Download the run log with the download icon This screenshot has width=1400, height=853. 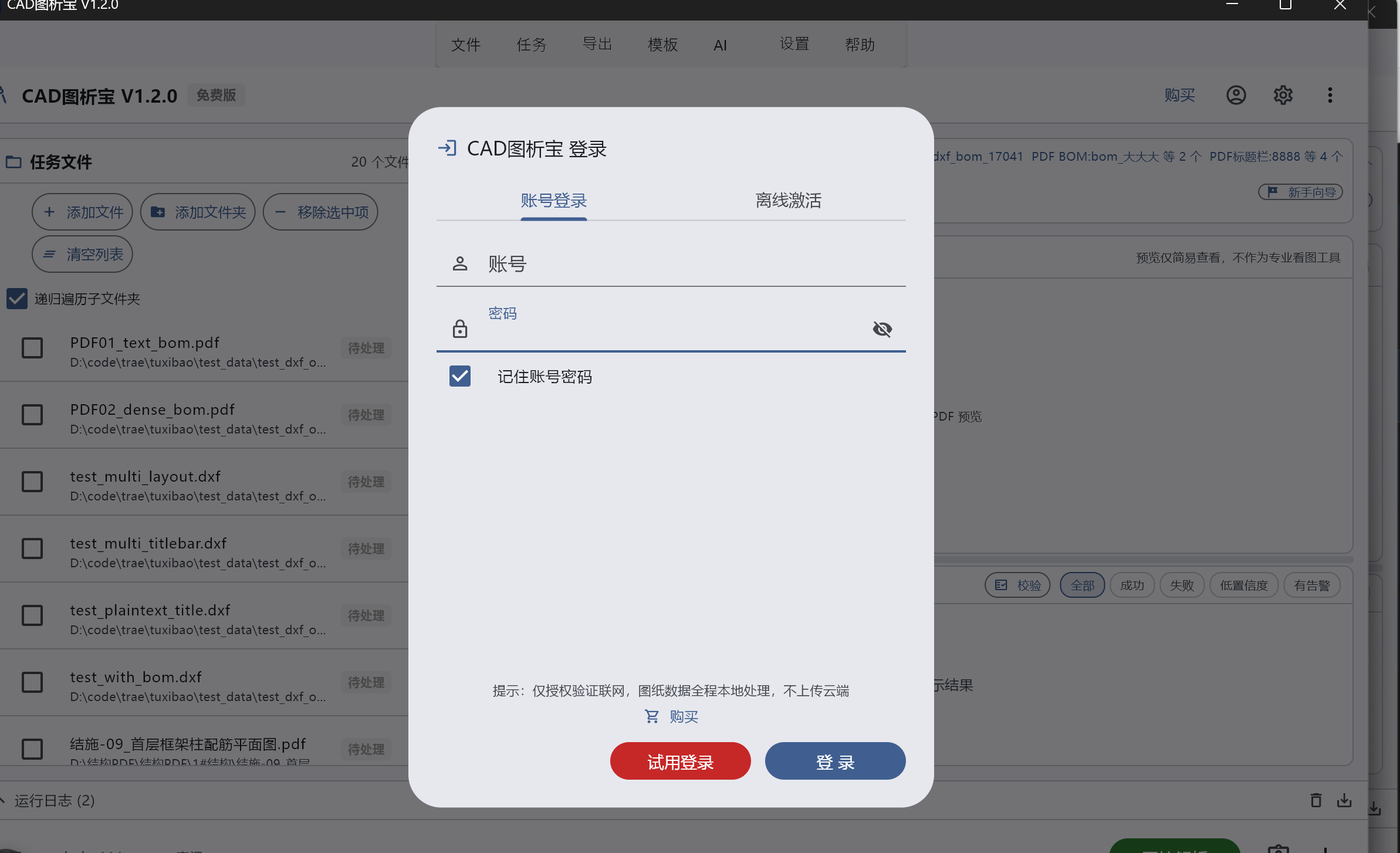pos(1345,800)
